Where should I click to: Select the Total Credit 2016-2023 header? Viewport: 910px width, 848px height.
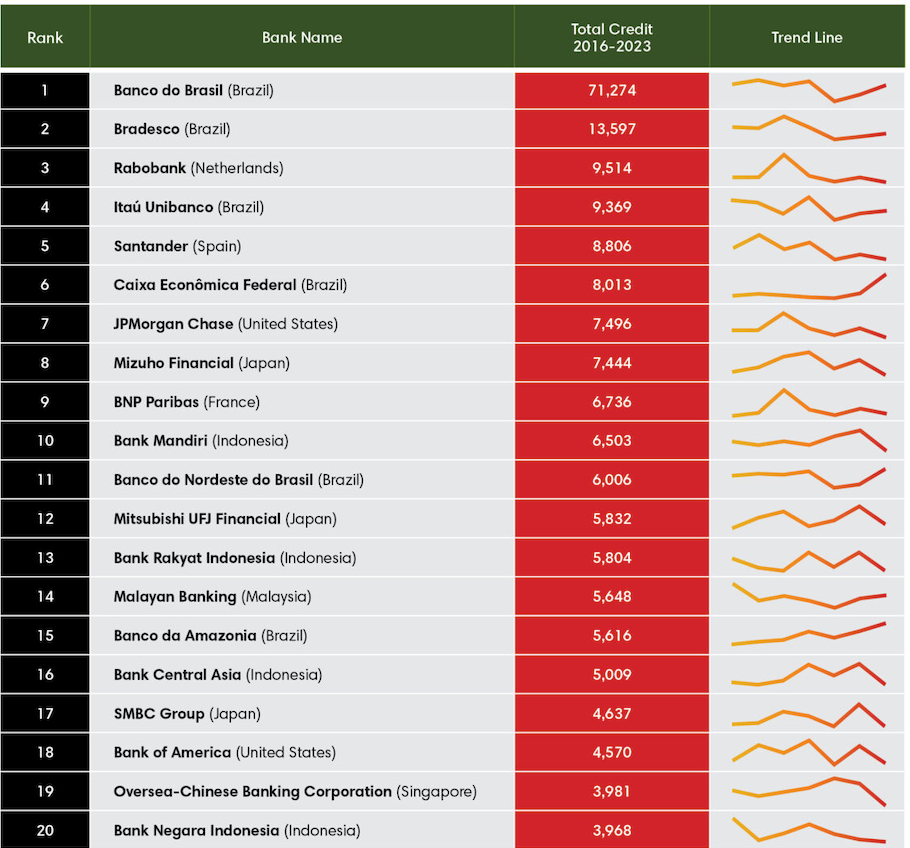tap(612, 37)
